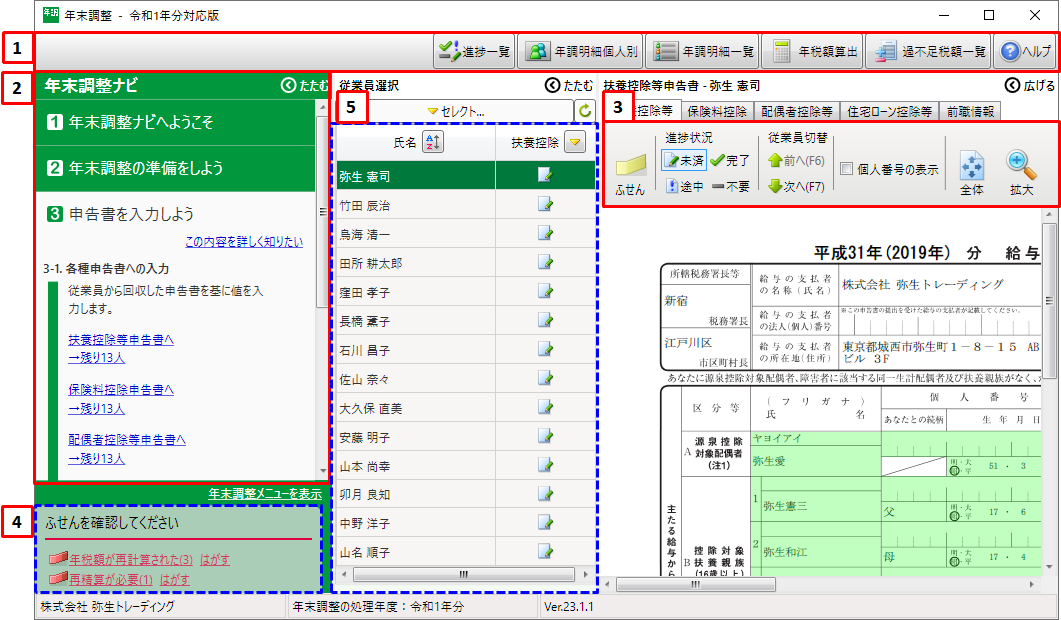The width and height of the screenshot is (1061, 620).
Task: Remove note via はがす beside 年税額が再計算された
Action: point(215,560)
